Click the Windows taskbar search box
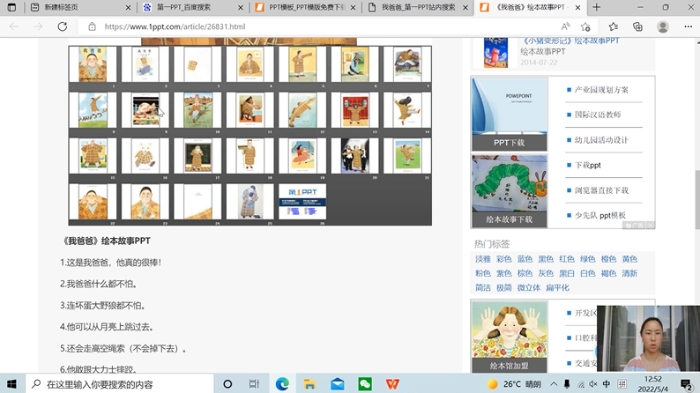 tap(120, 384)
